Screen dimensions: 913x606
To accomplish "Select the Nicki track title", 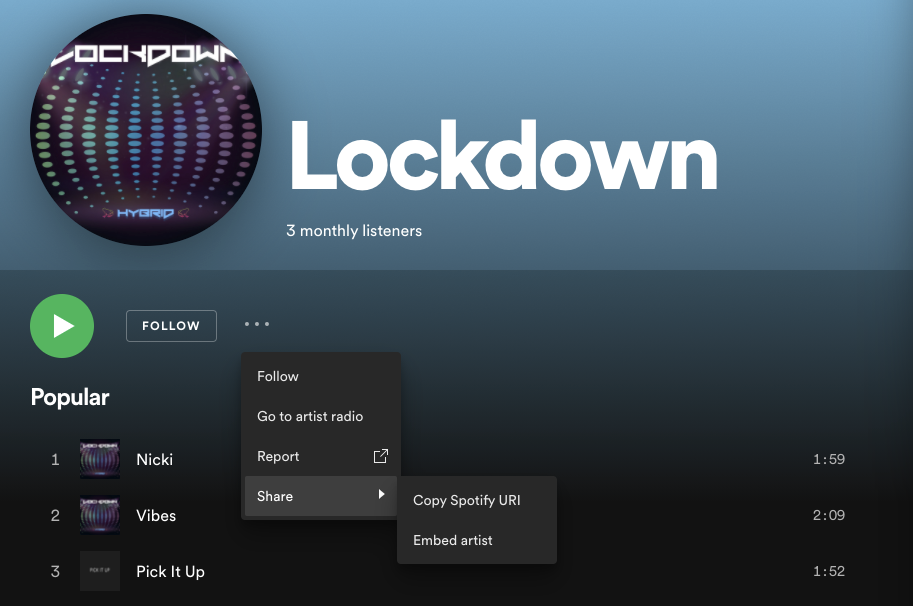I will click(155, 459).
